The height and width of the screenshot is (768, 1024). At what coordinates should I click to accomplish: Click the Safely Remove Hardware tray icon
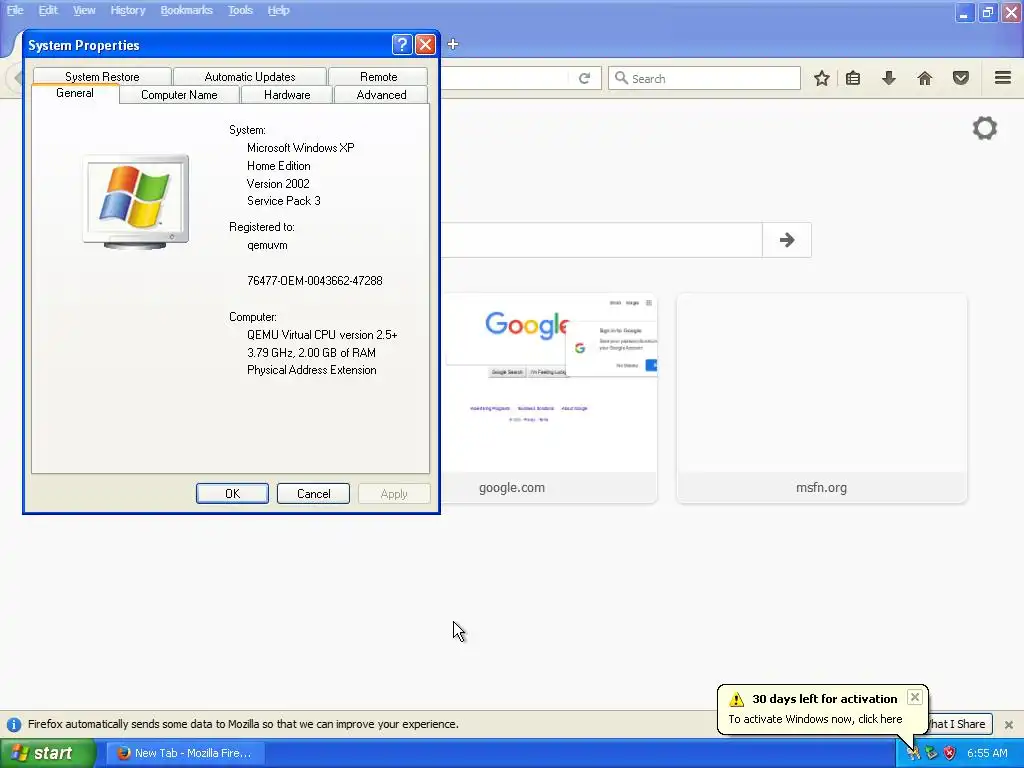pyautogui.click(x=931, y=754)
